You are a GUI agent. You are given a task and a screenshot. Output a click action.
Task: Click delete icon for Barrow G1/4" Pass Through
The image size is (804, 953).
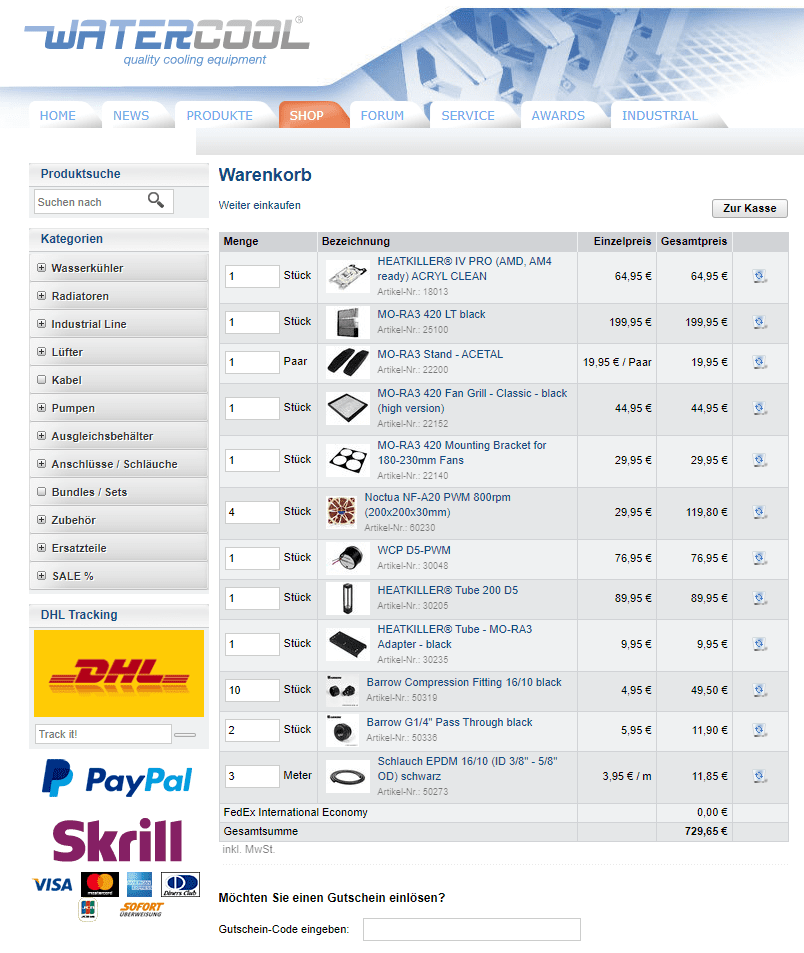[760, 730]
